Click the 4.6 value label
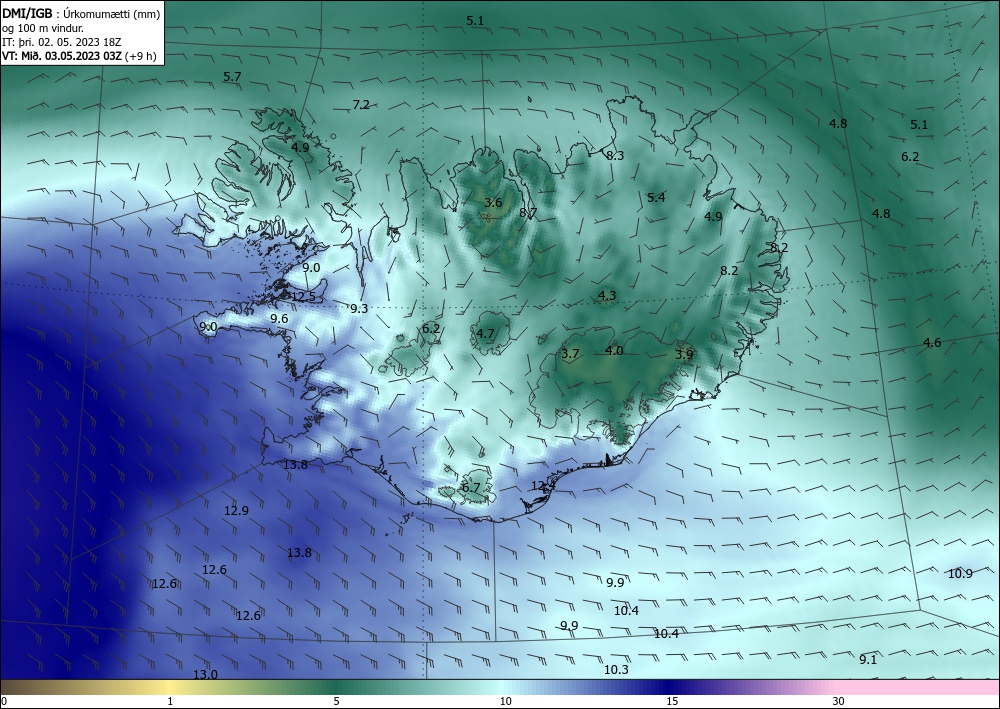 coord(932,343)
